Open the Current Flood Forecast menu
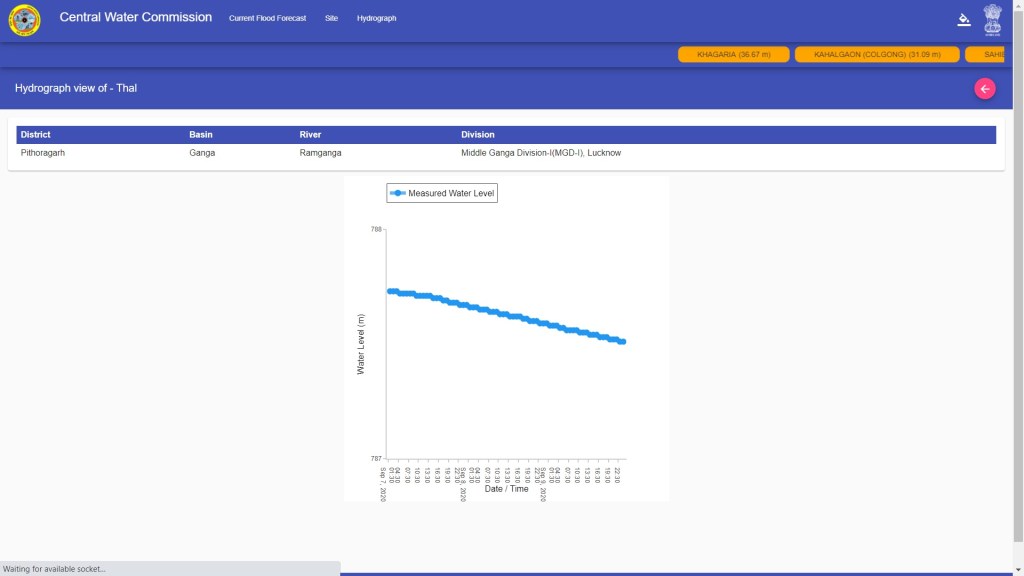Viewport: 1024px width, 576px height. click(x=267, y=19)
